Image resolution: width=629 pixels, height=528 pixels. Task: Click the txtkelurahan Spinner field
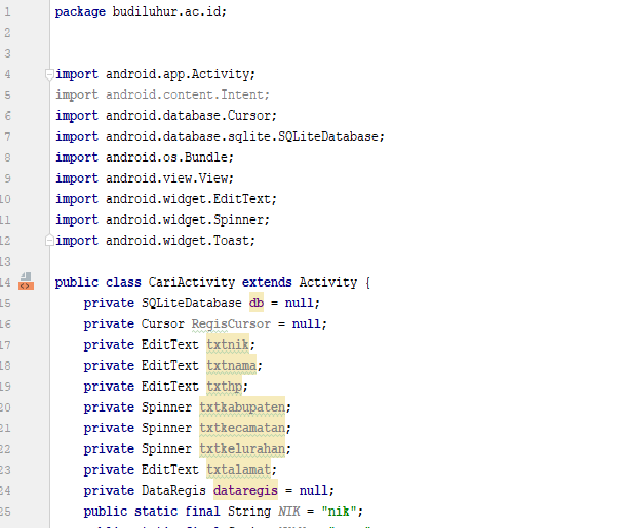tap(242, 449)
